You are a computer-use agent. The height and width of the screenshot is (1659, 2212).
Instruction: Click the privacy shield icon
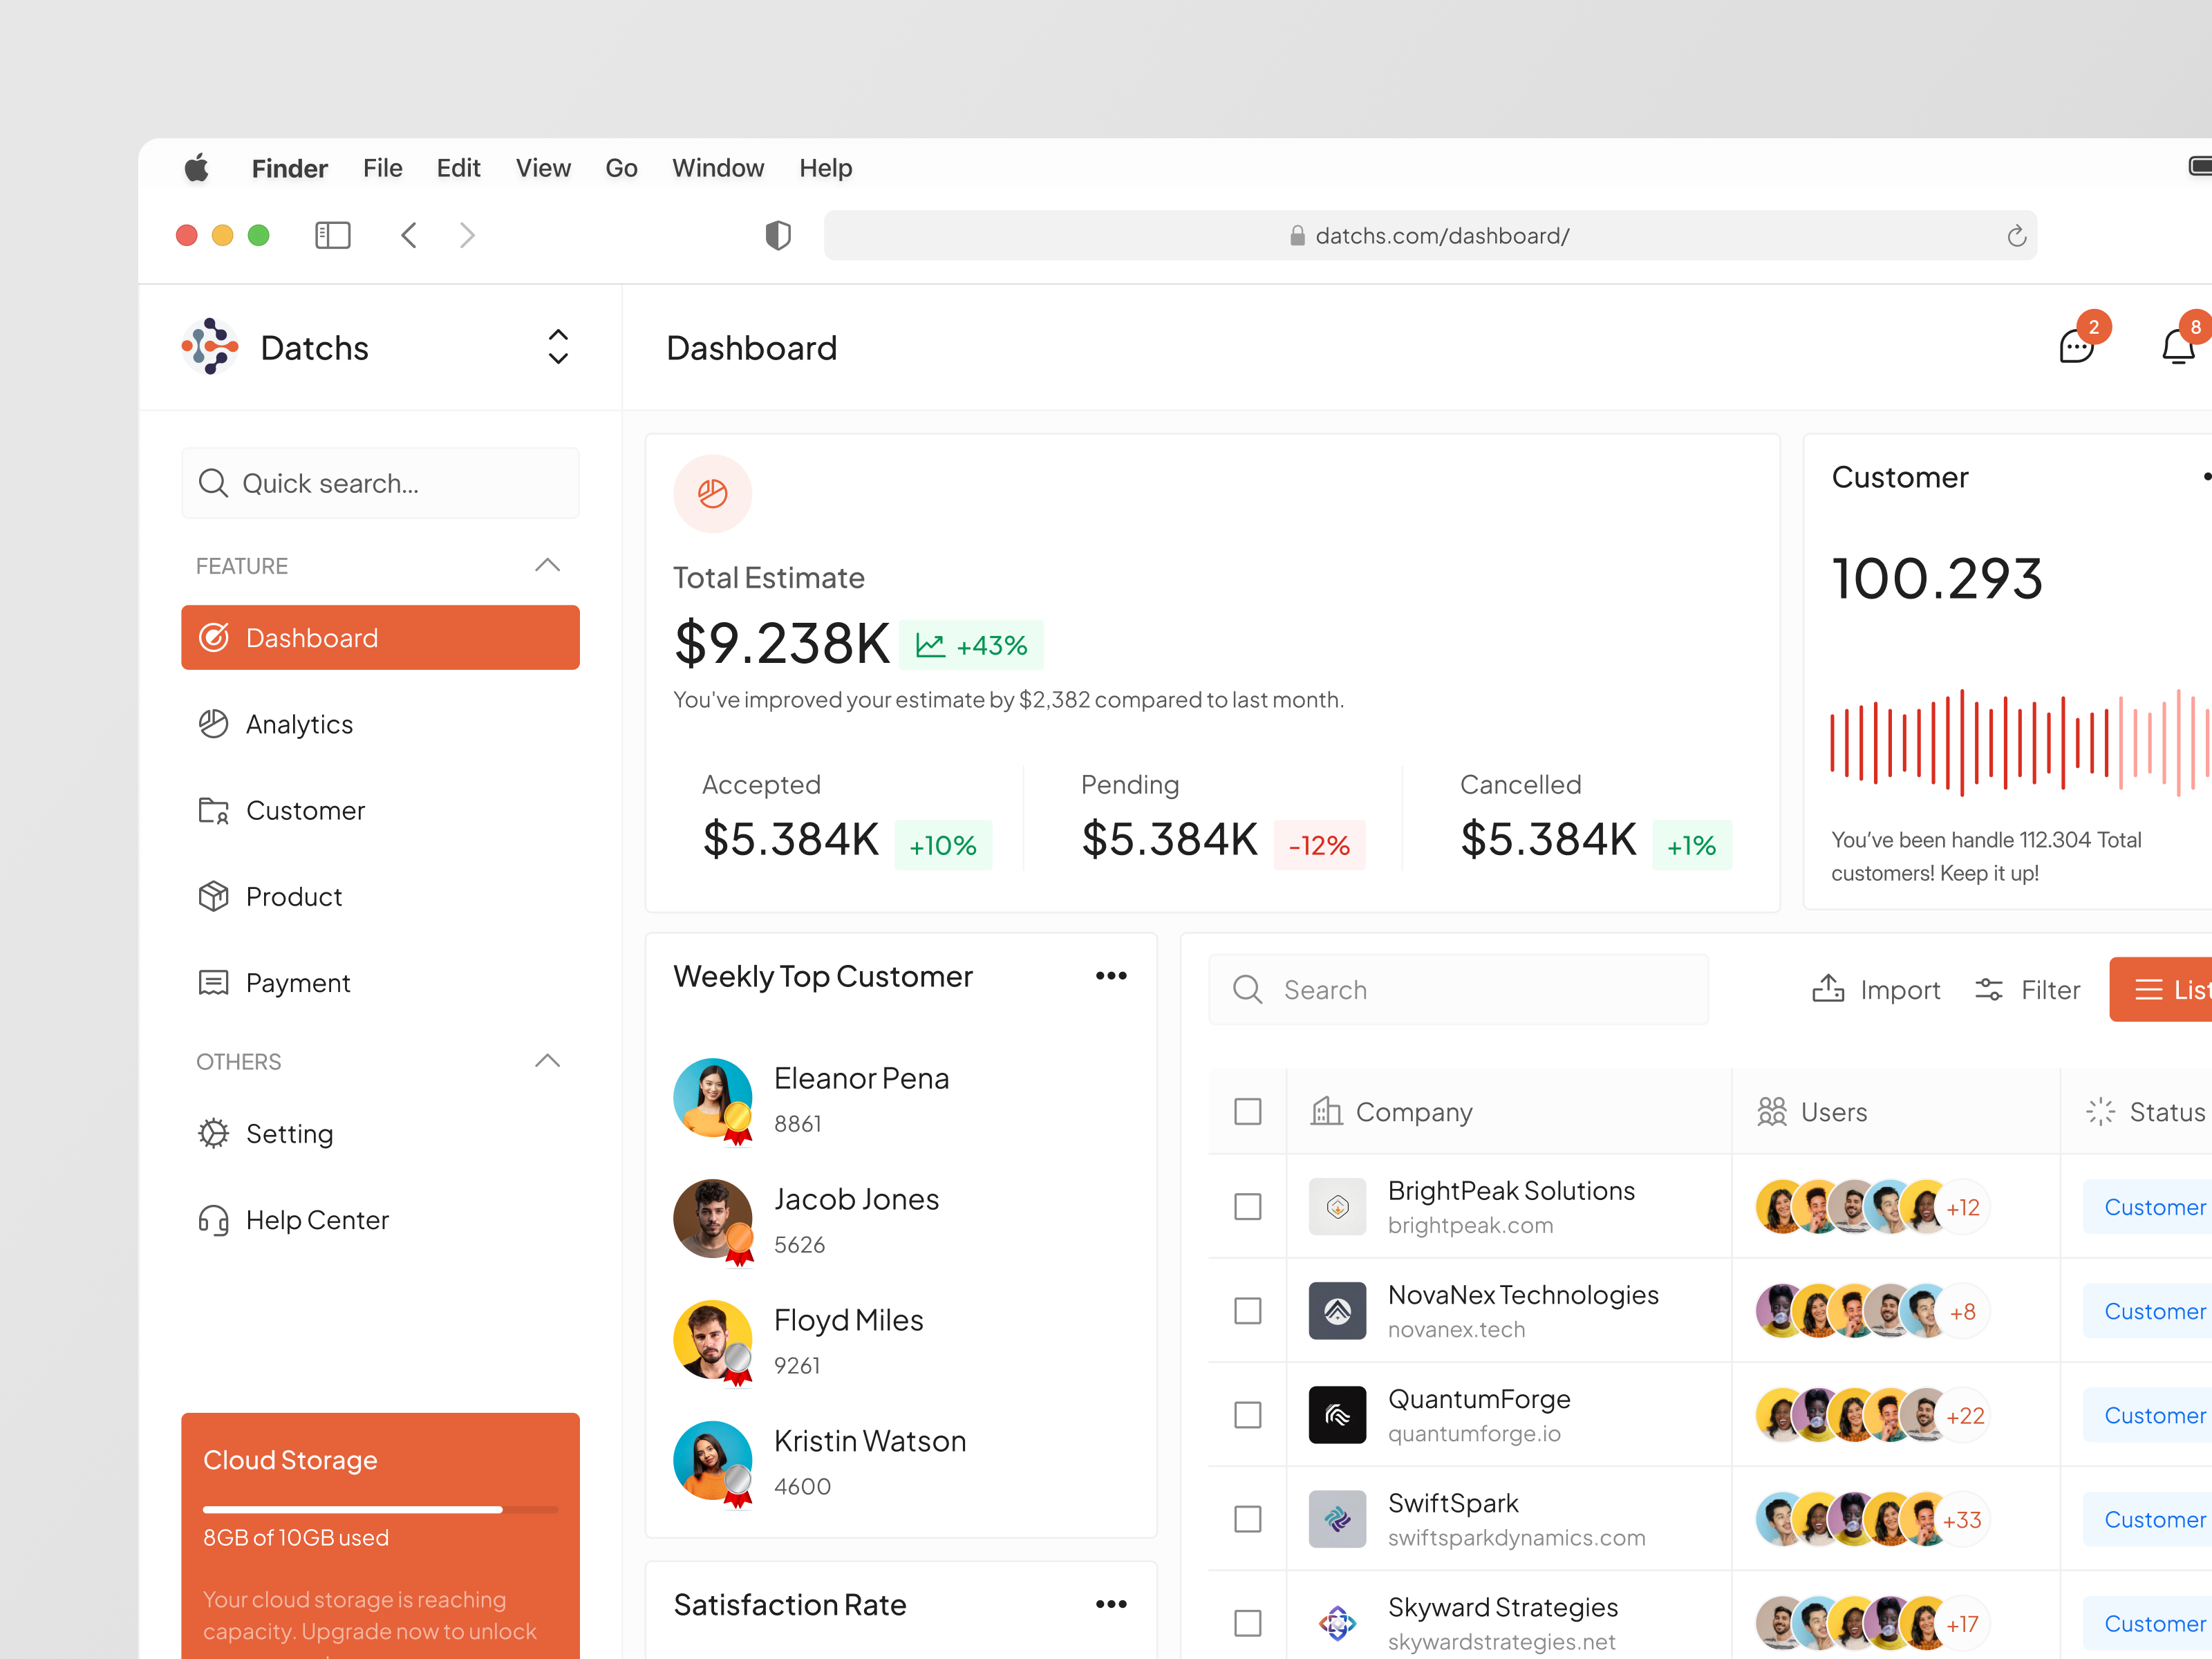coord(778,235)
